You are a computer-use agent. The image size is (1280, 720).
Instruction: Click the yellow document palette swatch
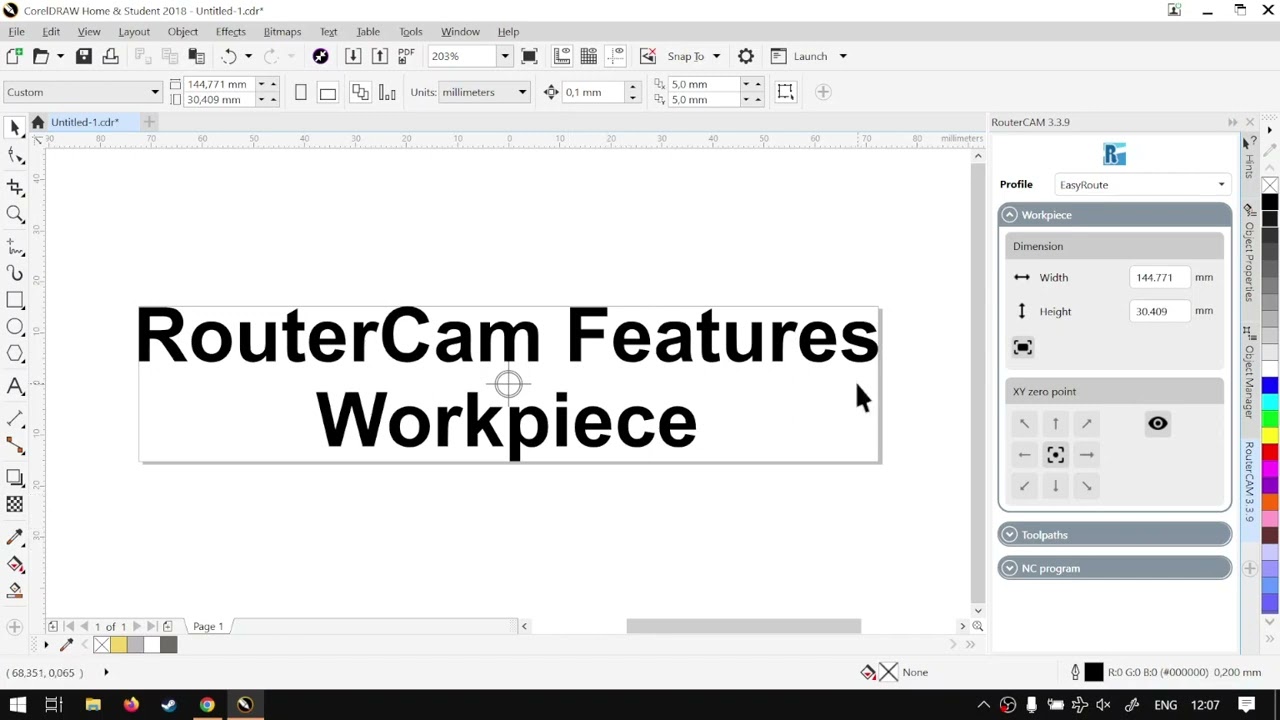tap(118, 645)
